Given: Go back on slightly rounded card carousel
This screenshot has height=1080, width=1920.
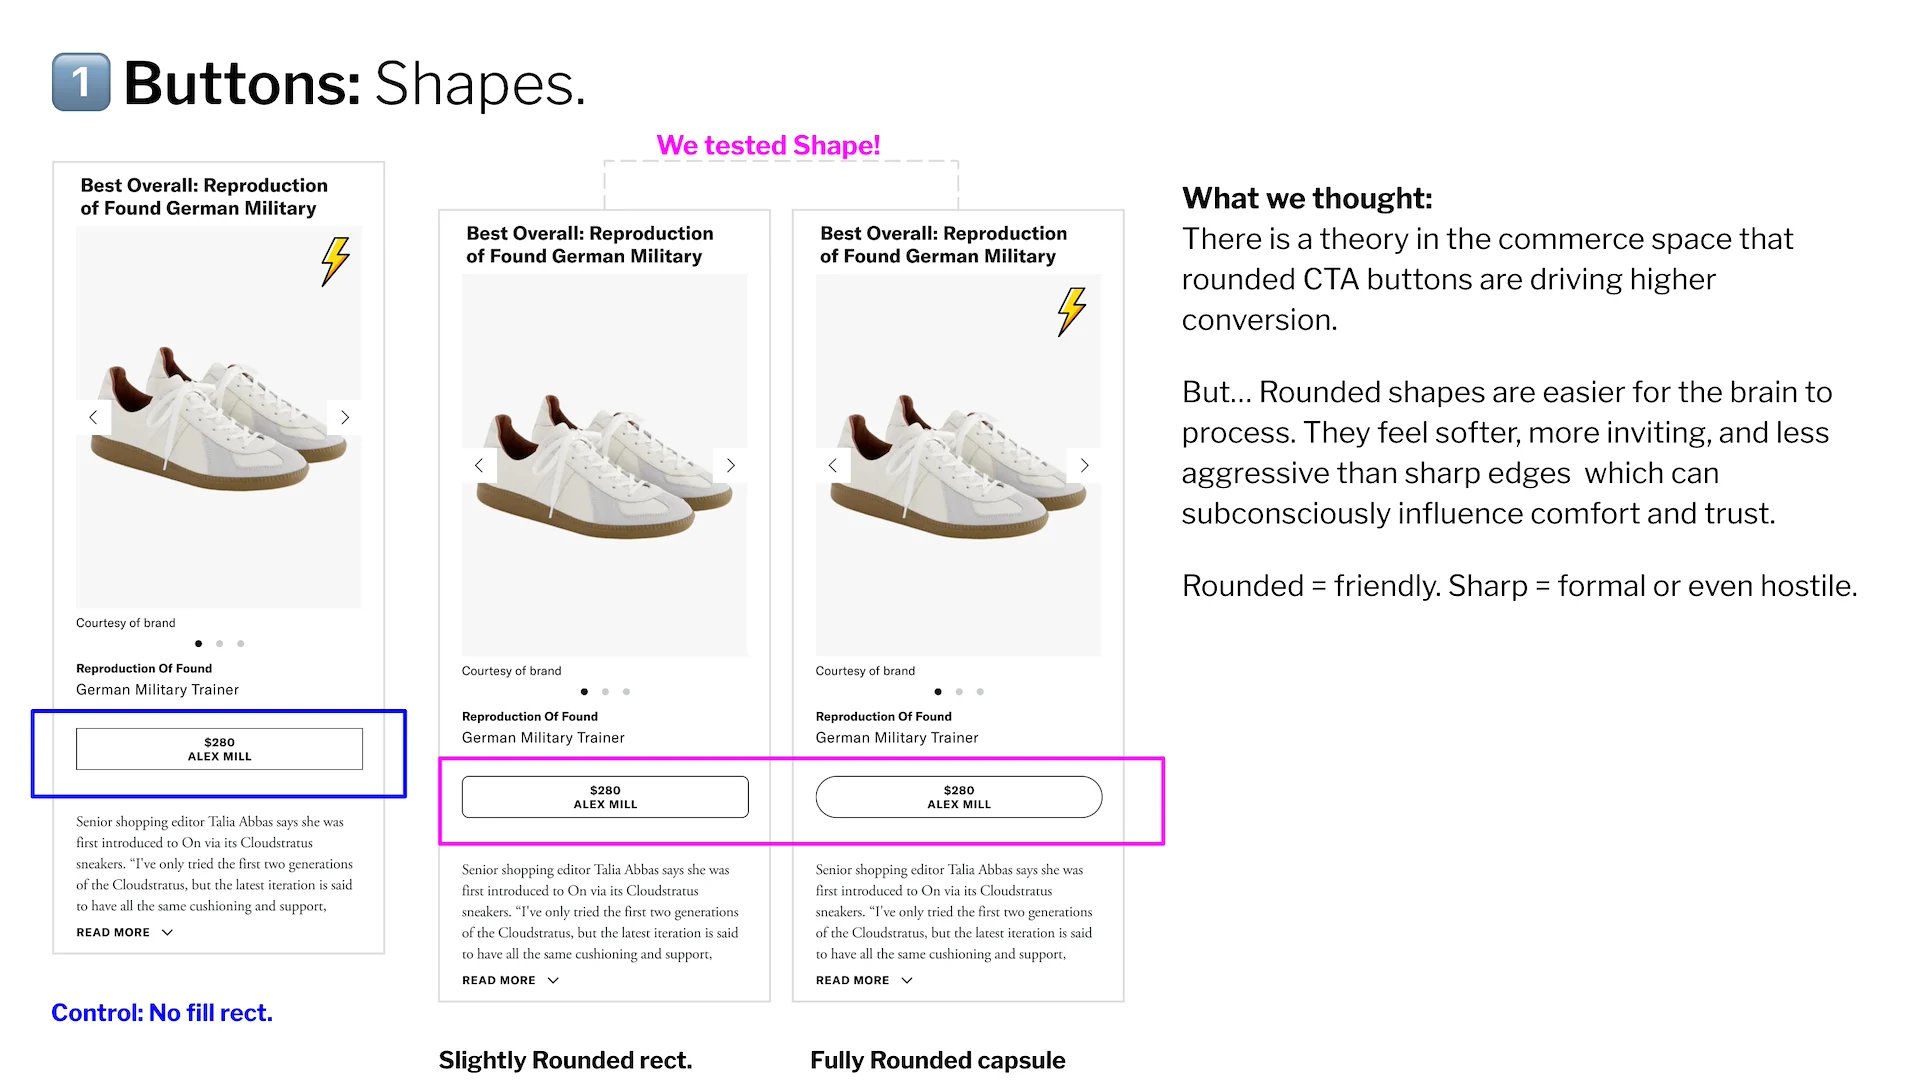Looking at the screenshot, I should click(479, 465).
